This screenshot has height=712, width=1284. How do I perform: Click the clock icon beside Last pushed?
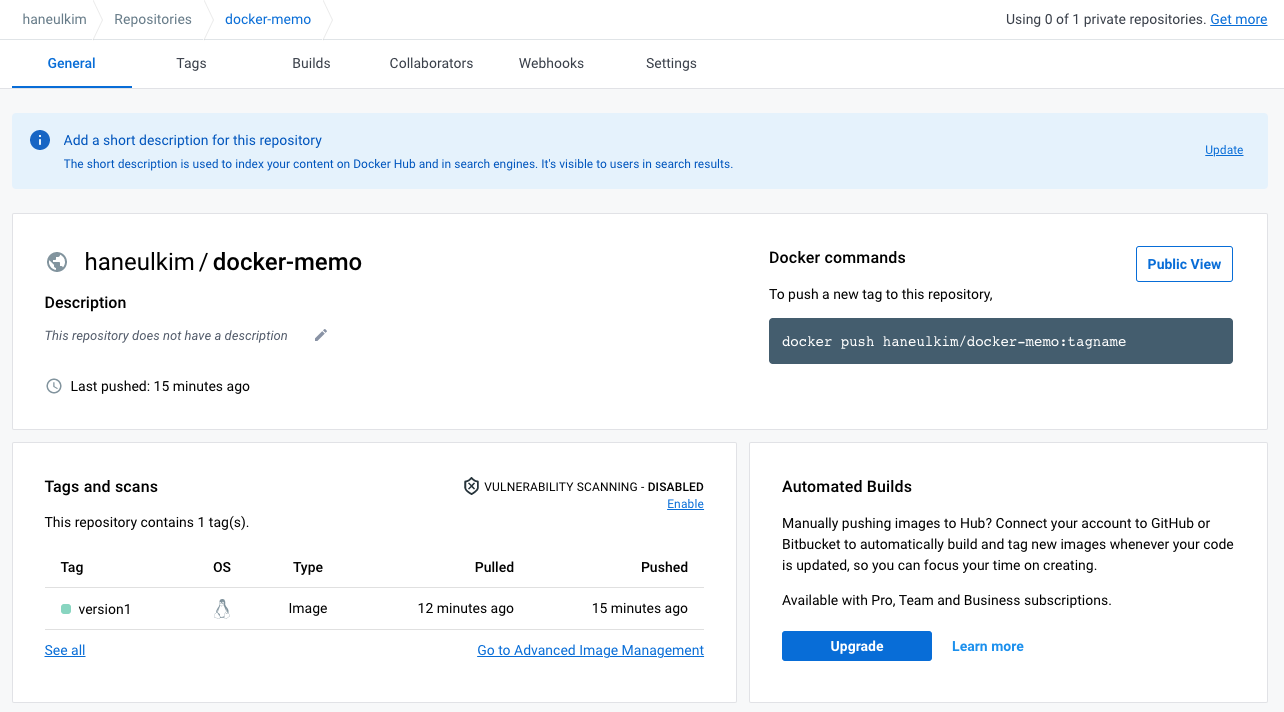click(x=54, y=386)
